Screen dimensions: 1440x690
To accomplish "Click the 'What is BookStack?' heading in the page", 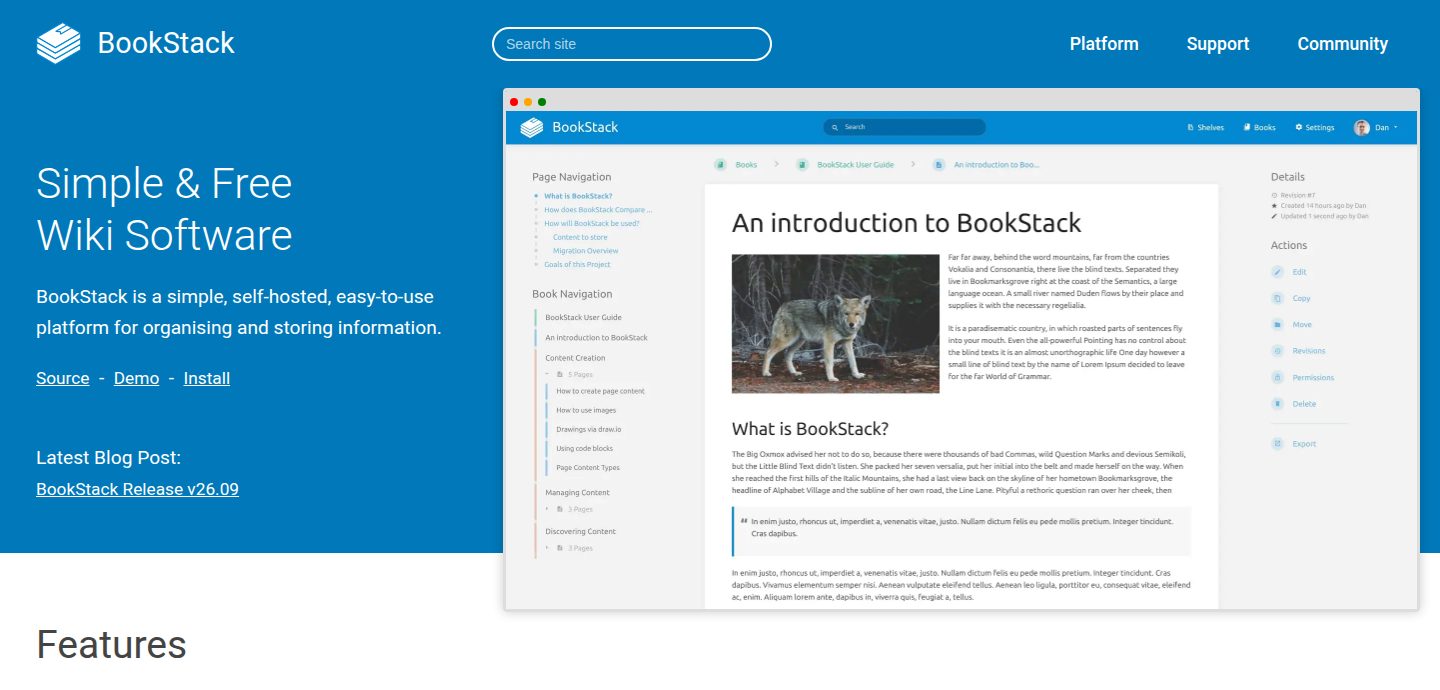I will click(x=810, y=429).
